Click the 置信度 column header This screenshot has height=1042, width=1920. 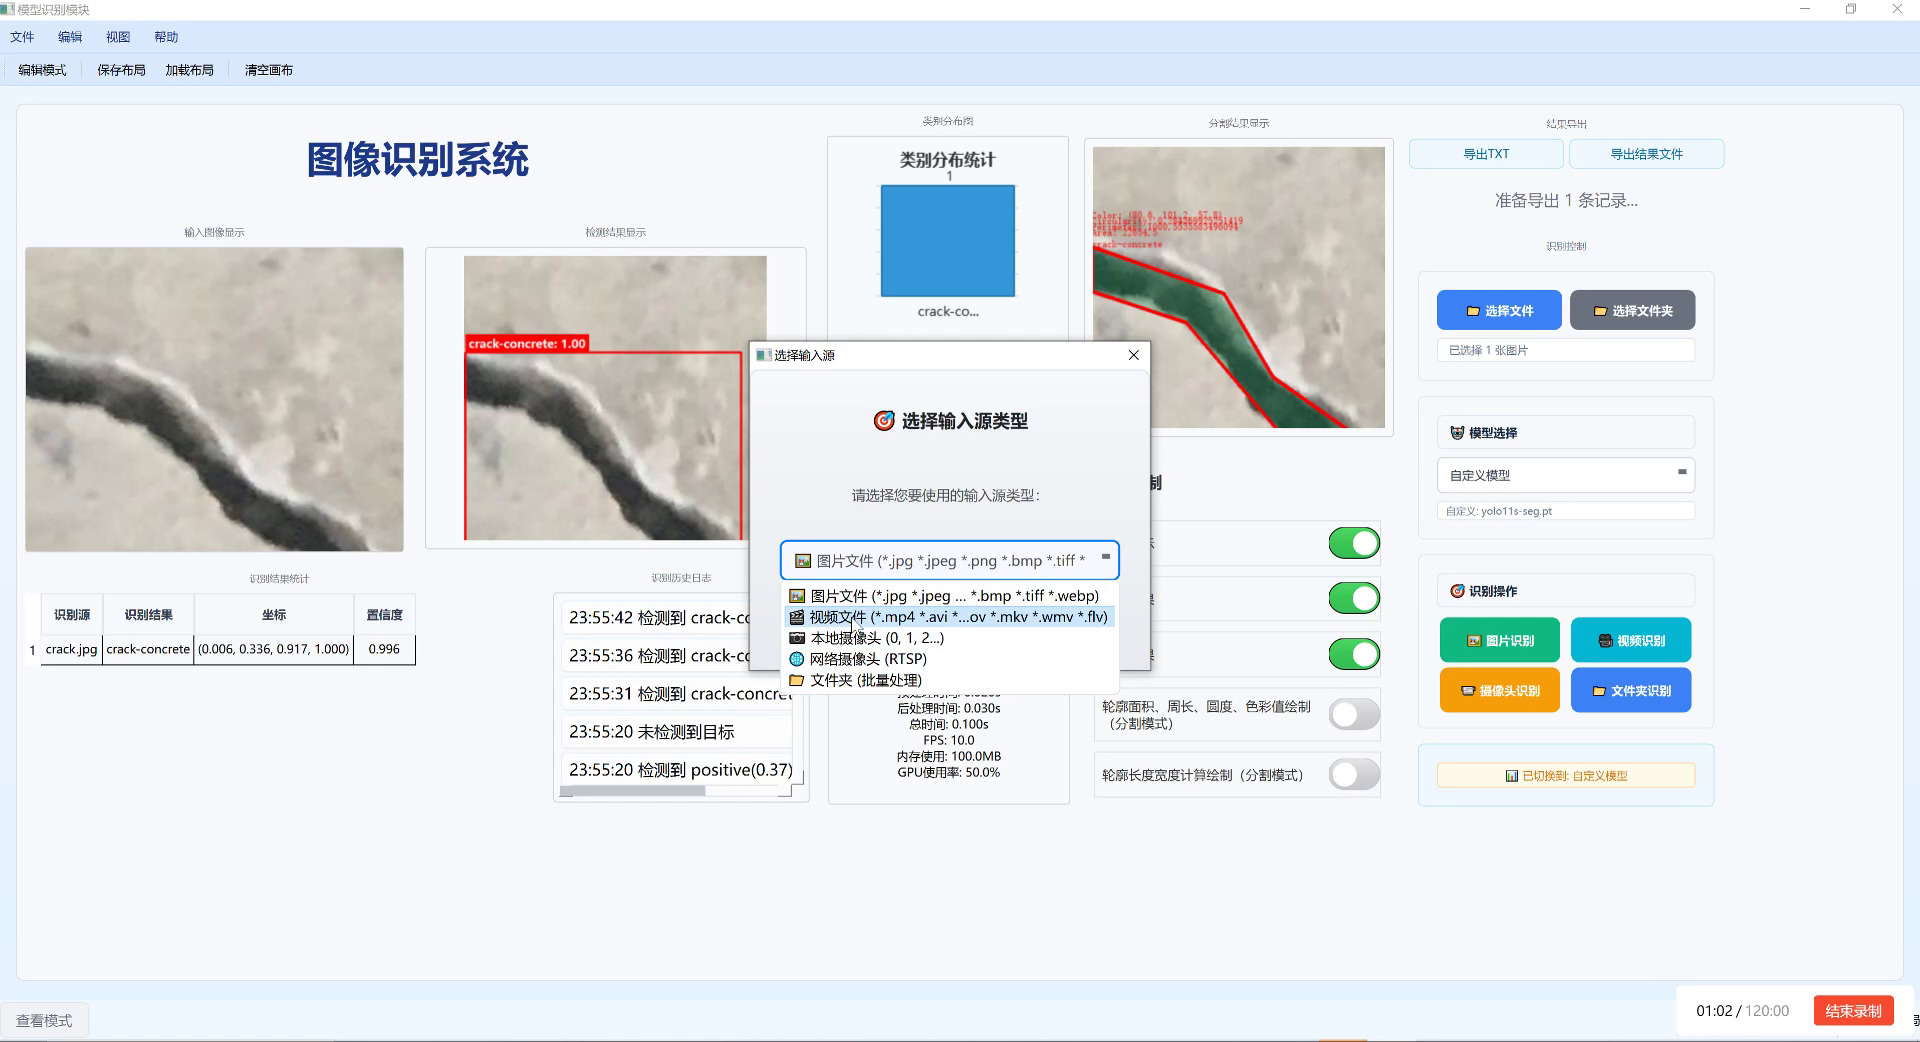click(x=384, y=615)
